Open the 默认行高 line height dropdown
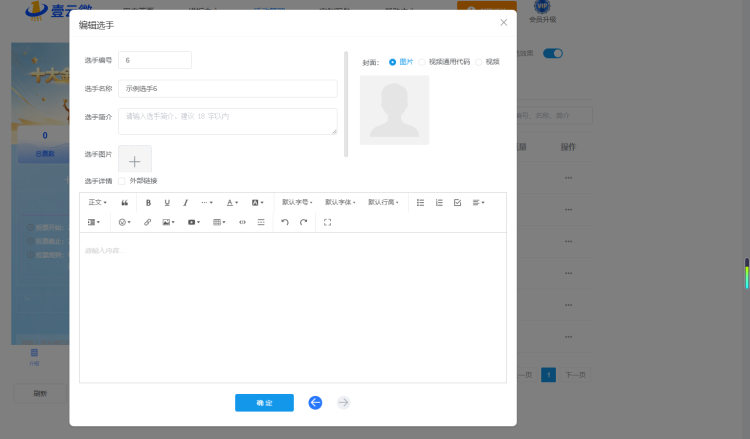Image resolution: width=750 pixels, height=439 pixels. point(383,202)
